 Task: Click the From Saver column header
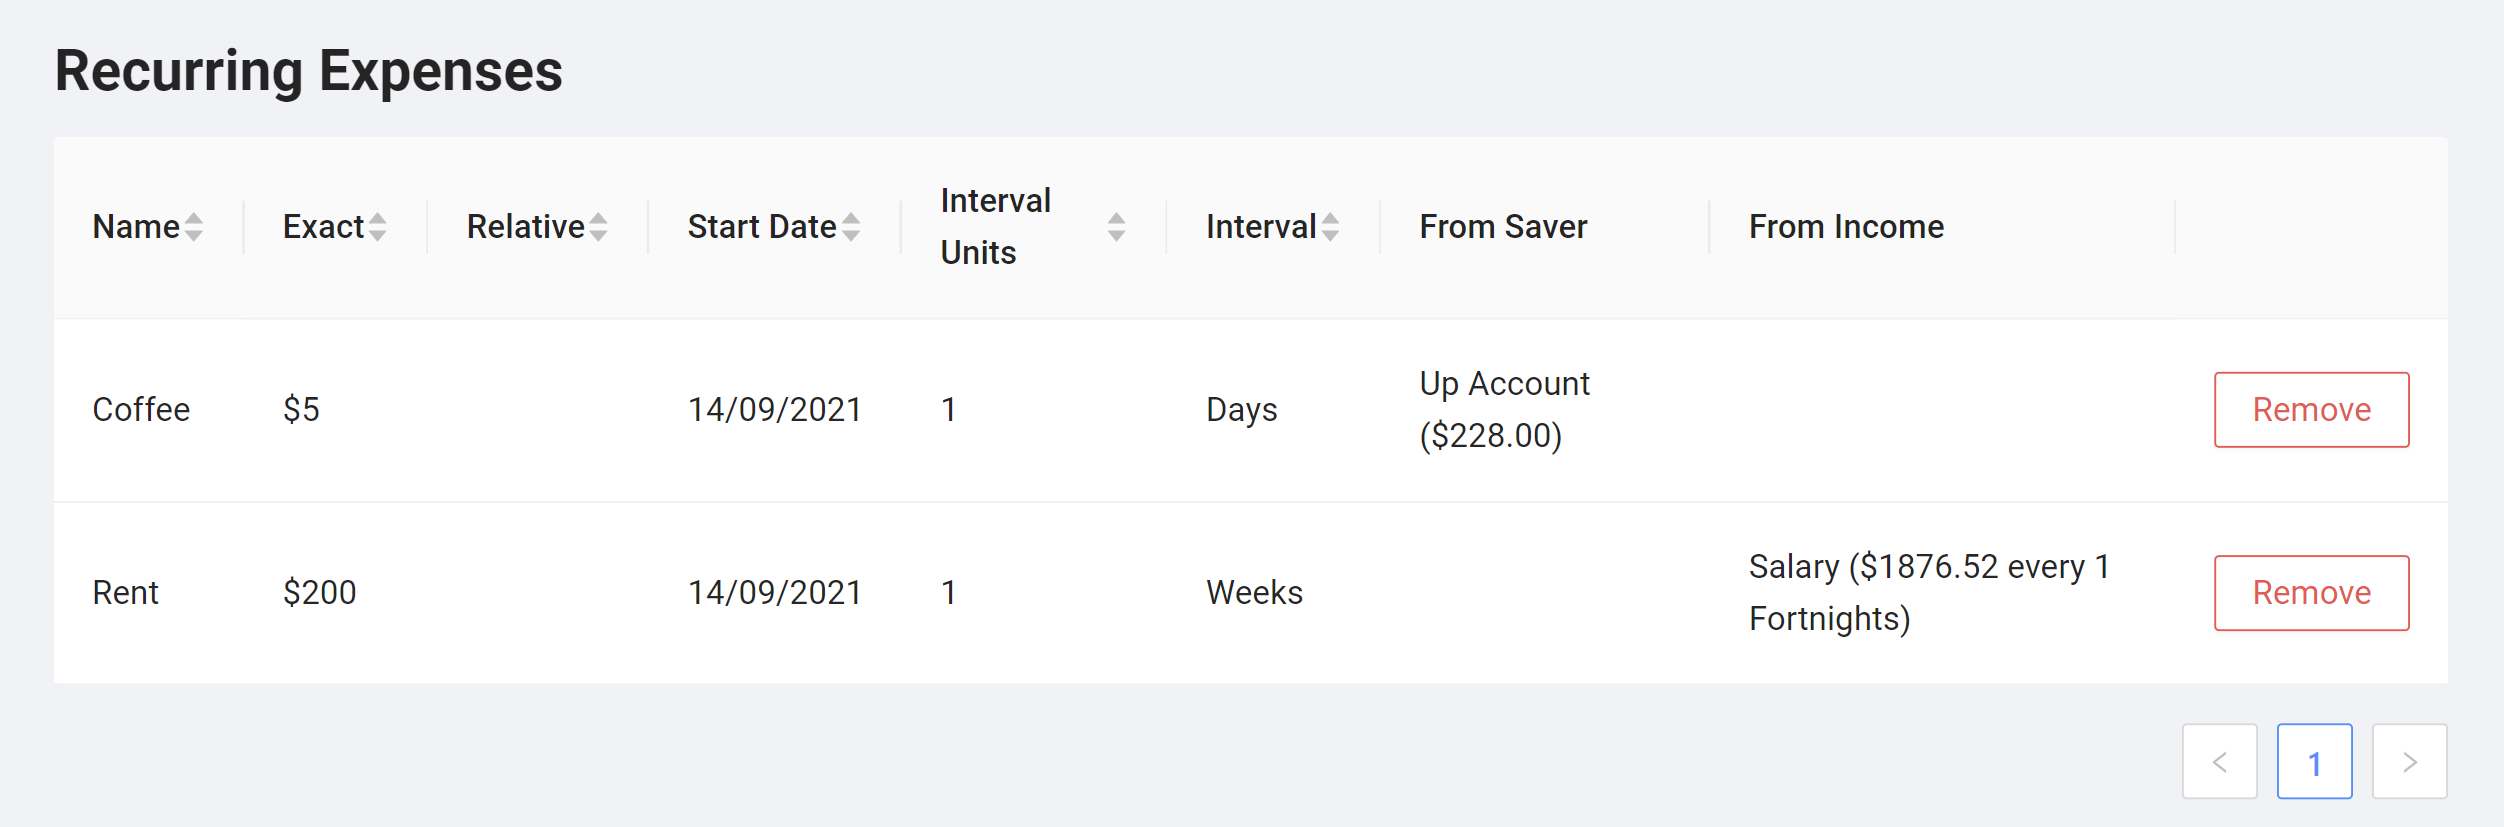click(1503, 227)
